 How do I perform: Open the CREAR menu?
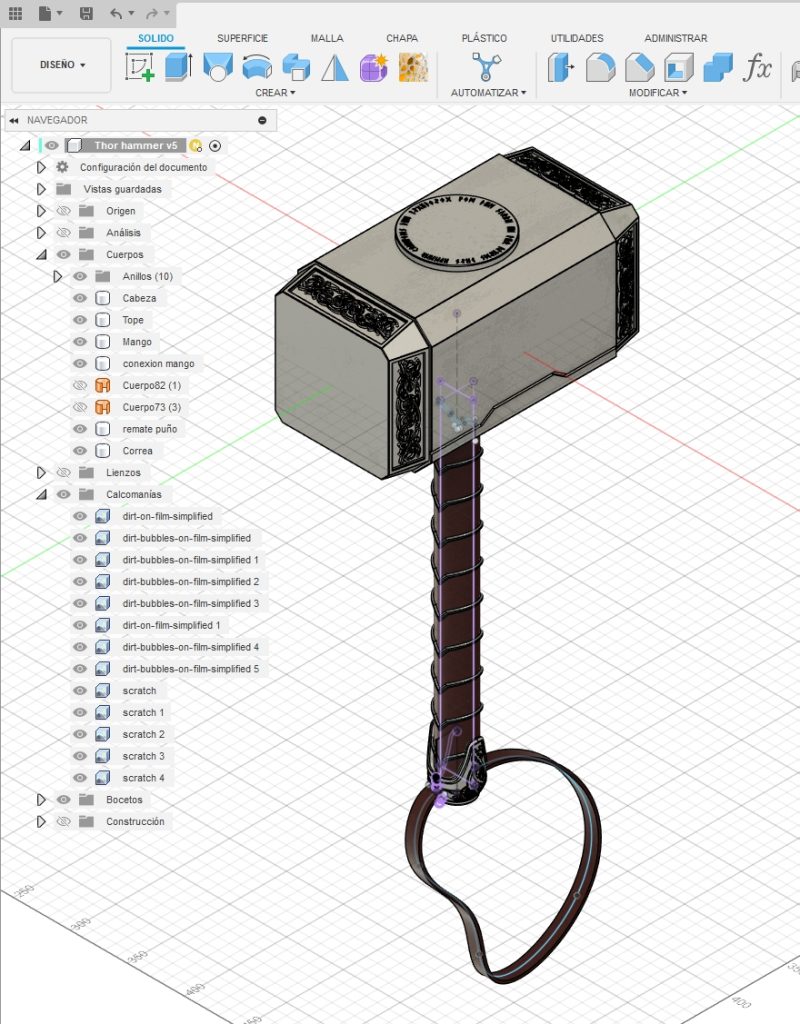275,93
